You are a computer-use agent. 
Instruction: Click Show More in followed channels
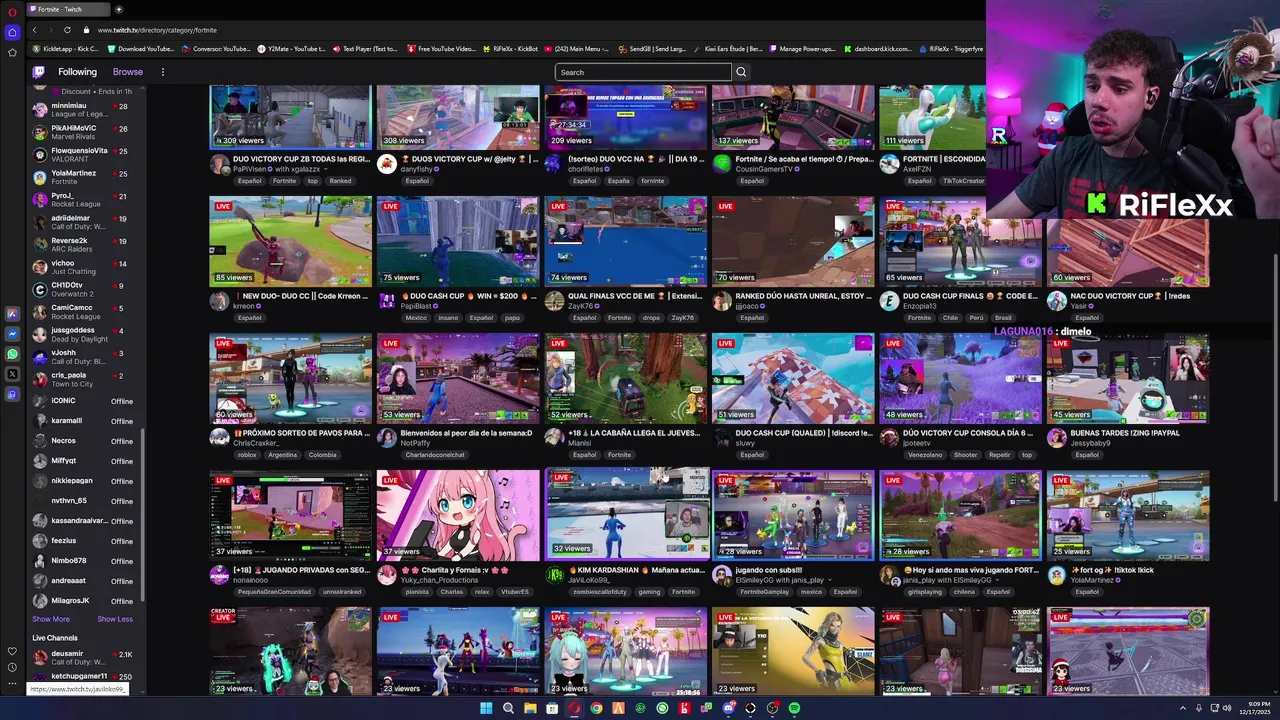tap(51, 619)
